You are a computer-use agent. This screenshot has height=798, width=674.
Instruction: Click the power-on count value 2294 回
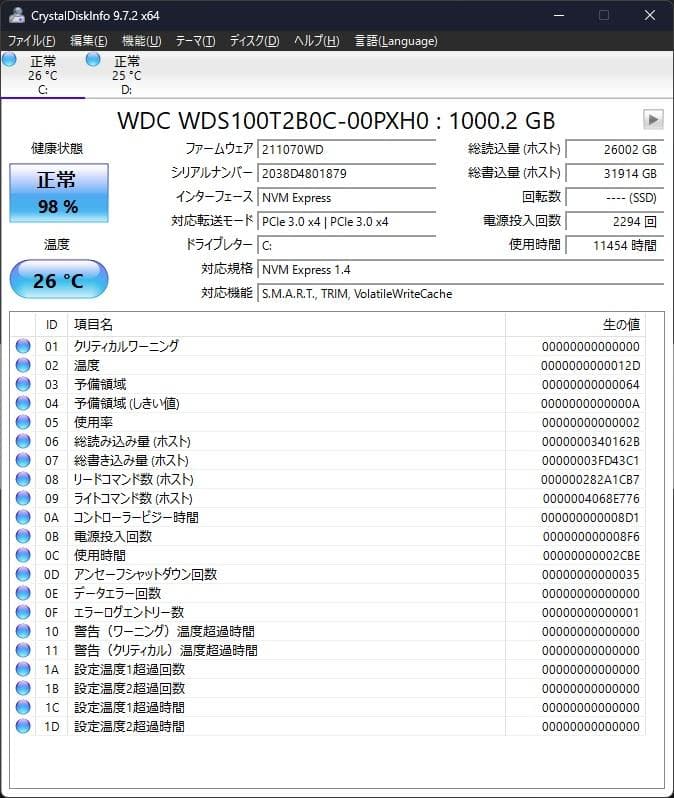click(x=615, y=221)
